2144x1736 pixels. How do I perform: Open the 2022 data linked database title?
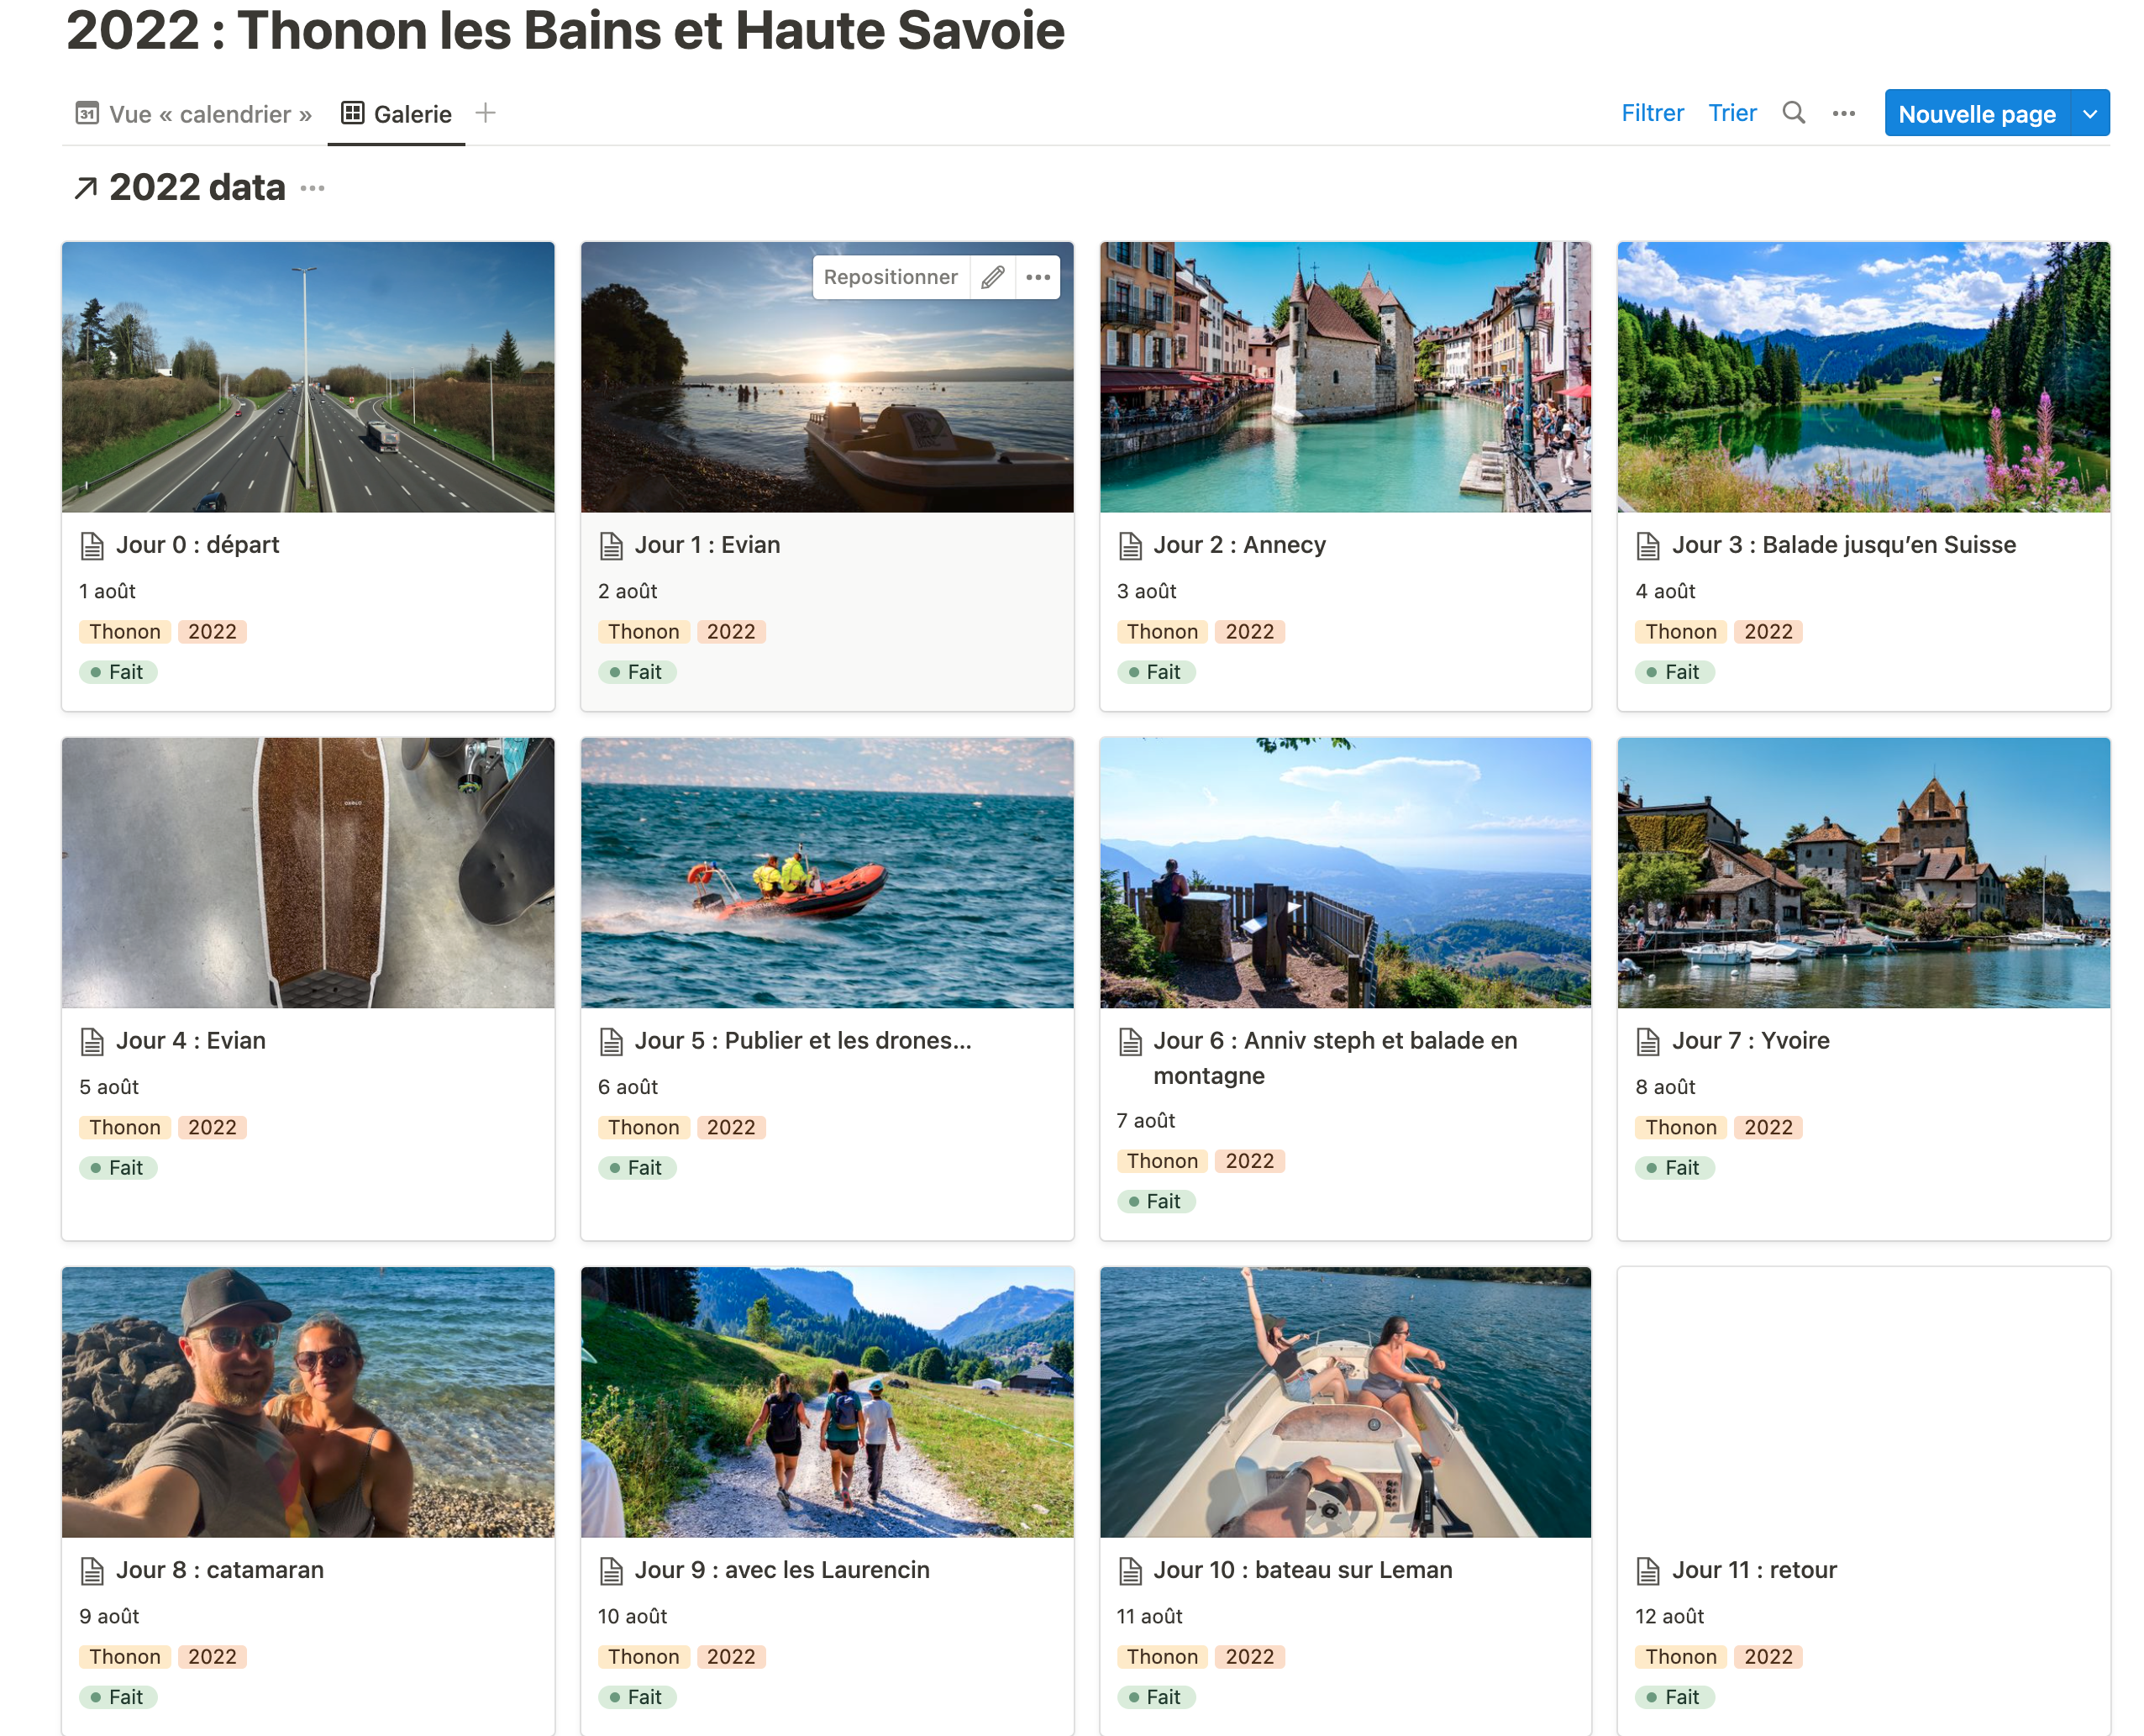tap(197, 188)
